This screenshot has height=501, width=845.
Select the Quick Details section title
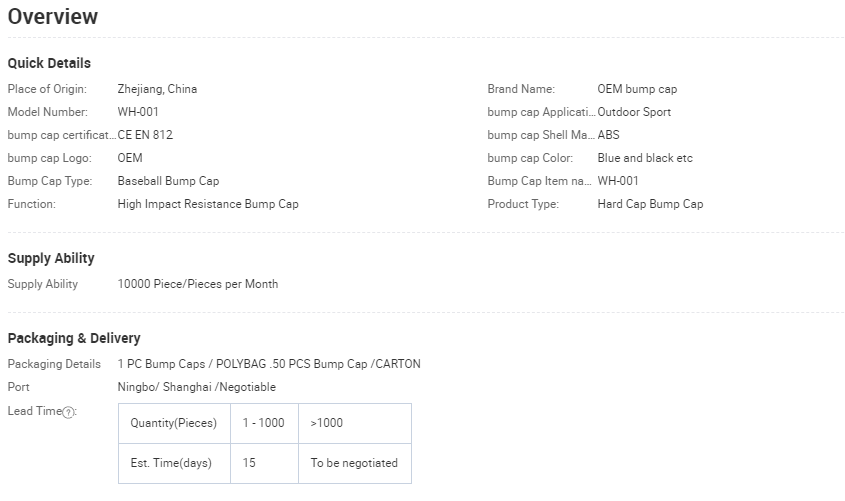49,63
